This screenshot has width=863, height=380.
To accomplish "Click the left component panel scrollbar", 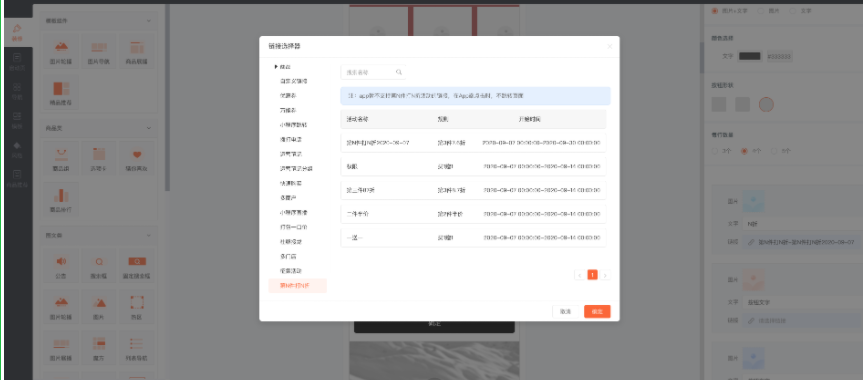I will [167, 97].
